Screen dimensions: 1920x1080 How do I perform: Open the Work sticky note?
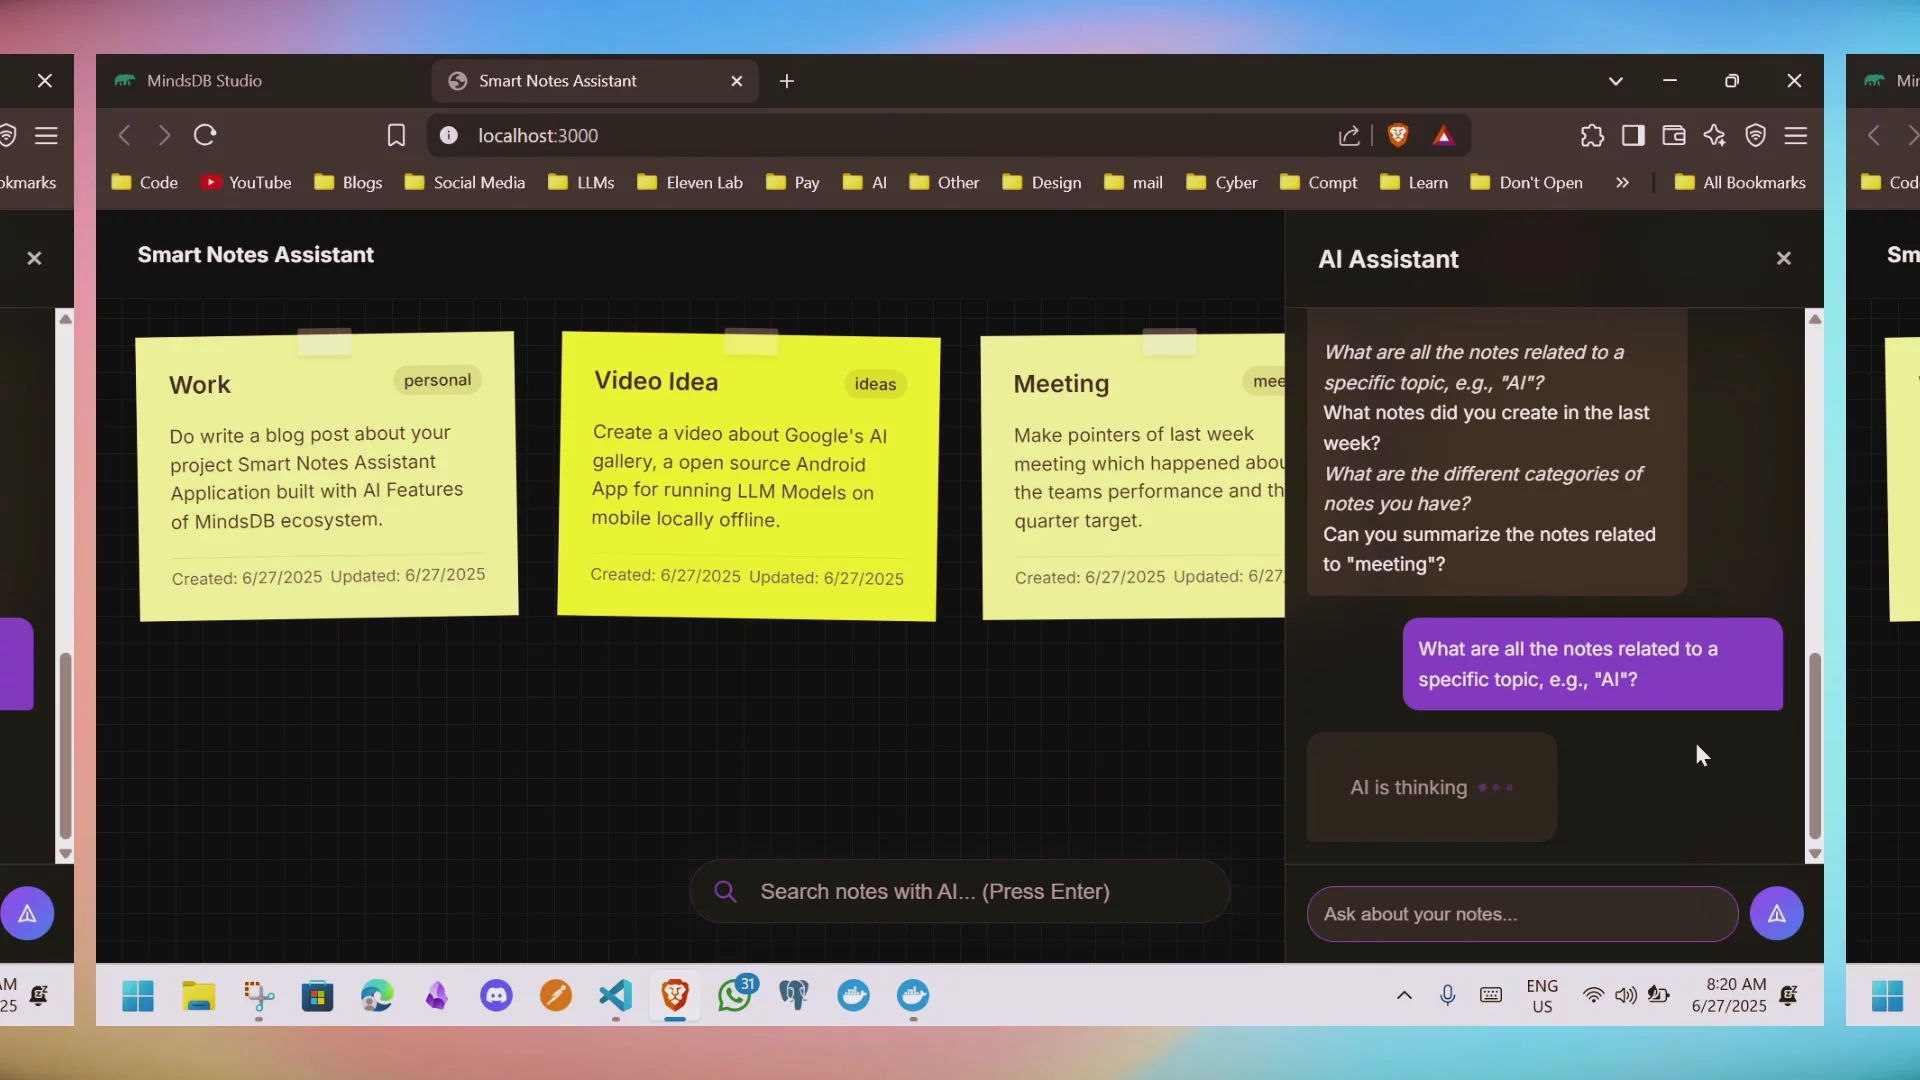coord(328,476)
